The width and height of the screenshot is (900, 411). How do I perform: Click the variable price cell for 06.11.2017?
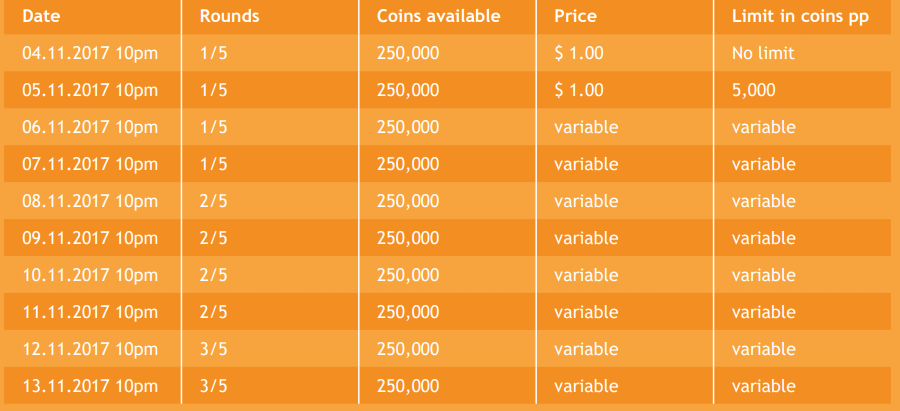586,127
